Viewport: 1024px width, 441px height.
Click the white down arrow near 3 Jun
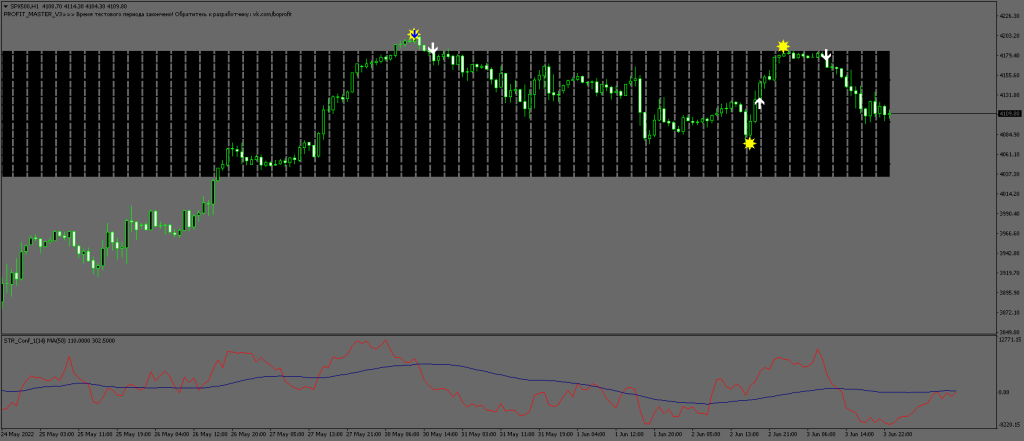pyautogui.click(x=826, y=57)
